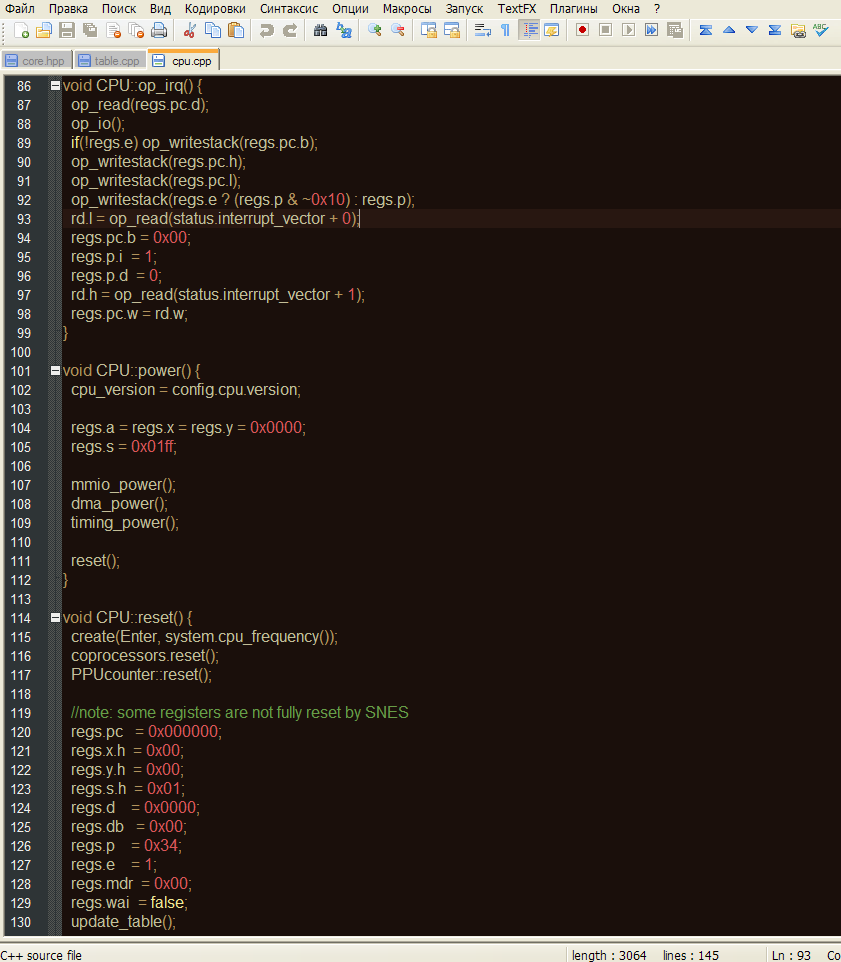The width and height of the screenshot is (841, 962).
Task: Collapse the CPU::power function fold
Action: coord(55,370)
